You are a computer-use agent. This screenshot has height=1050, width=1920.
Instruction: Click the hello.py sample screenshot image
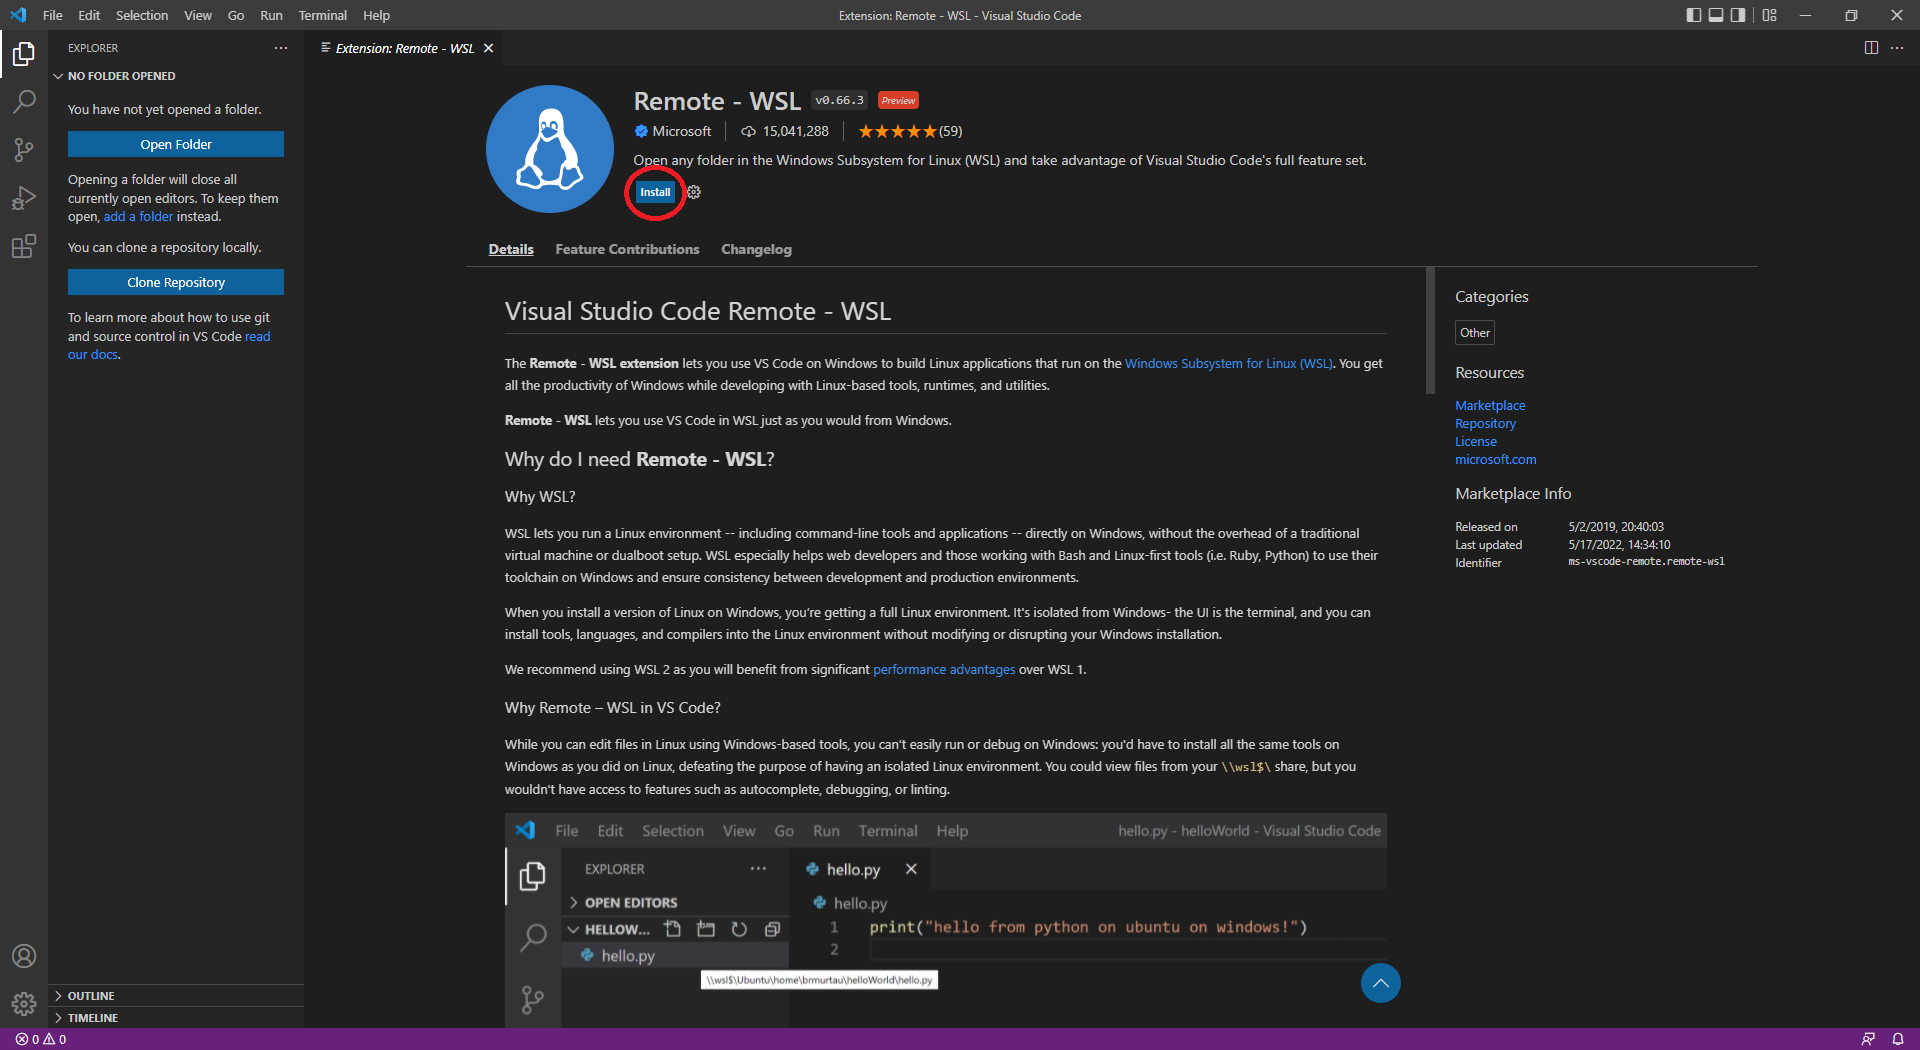[945, 919]
